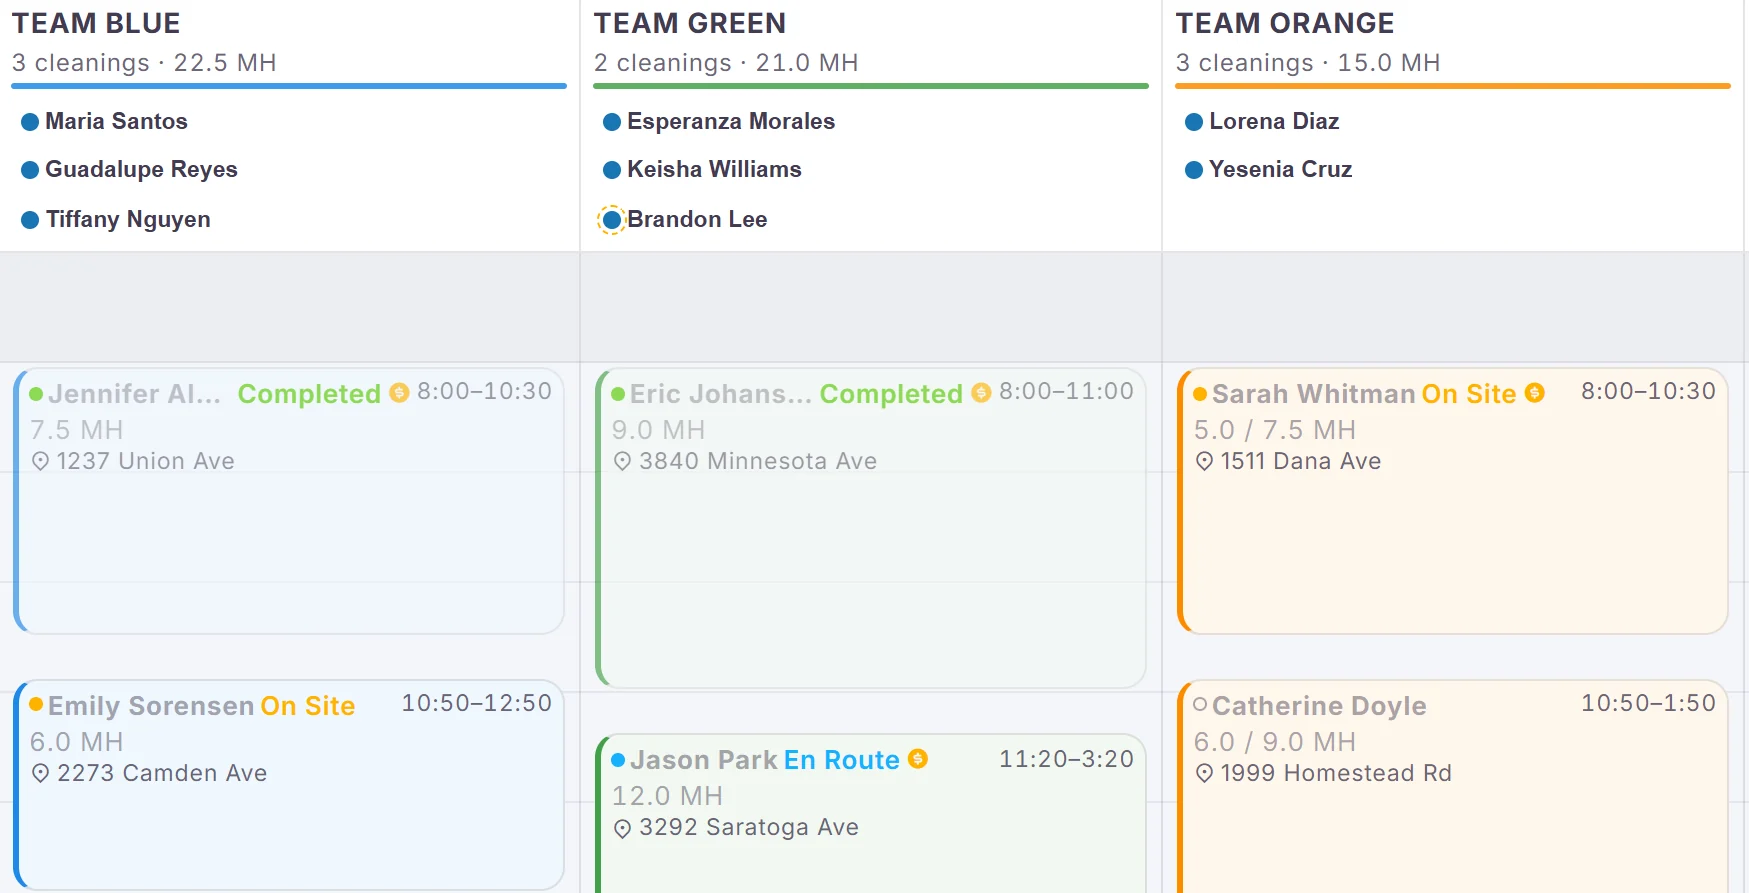Click the location pin beside 3292 Saratoga Ave
This screenshot has width=1749, height=893.
[622, 828]
